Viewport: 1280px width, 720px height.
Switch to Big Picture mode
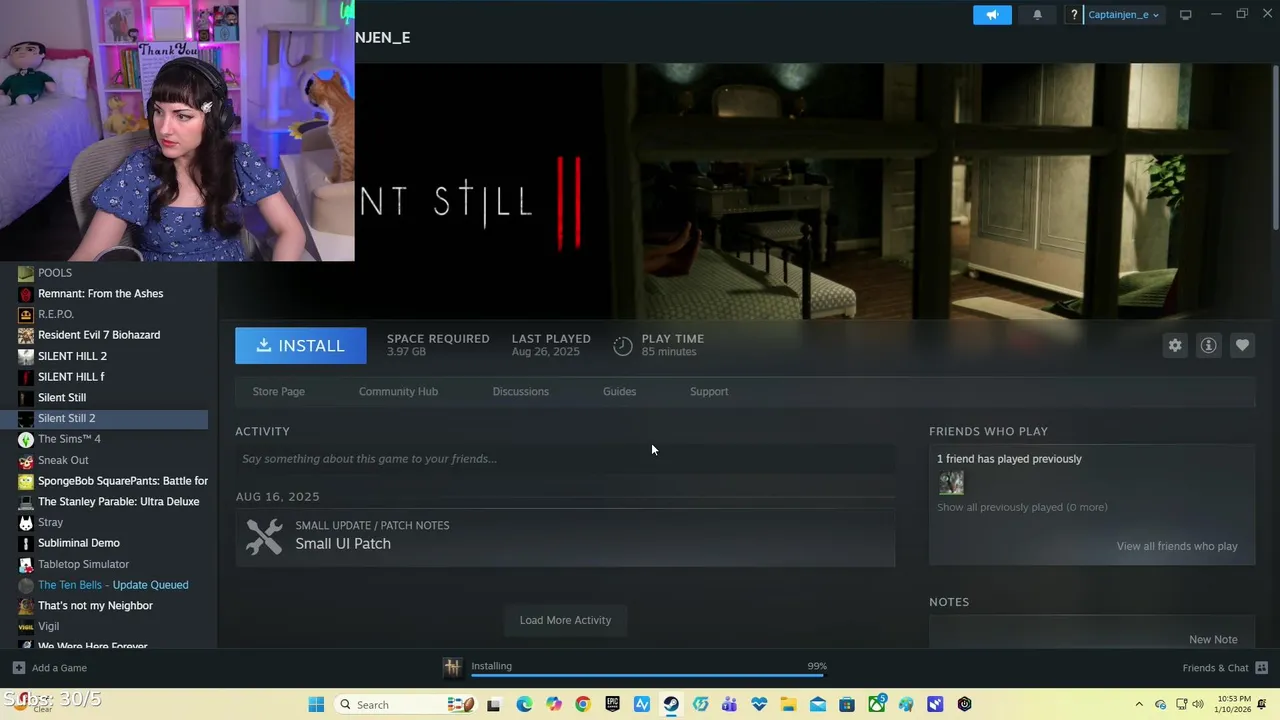pos(1186,15)
